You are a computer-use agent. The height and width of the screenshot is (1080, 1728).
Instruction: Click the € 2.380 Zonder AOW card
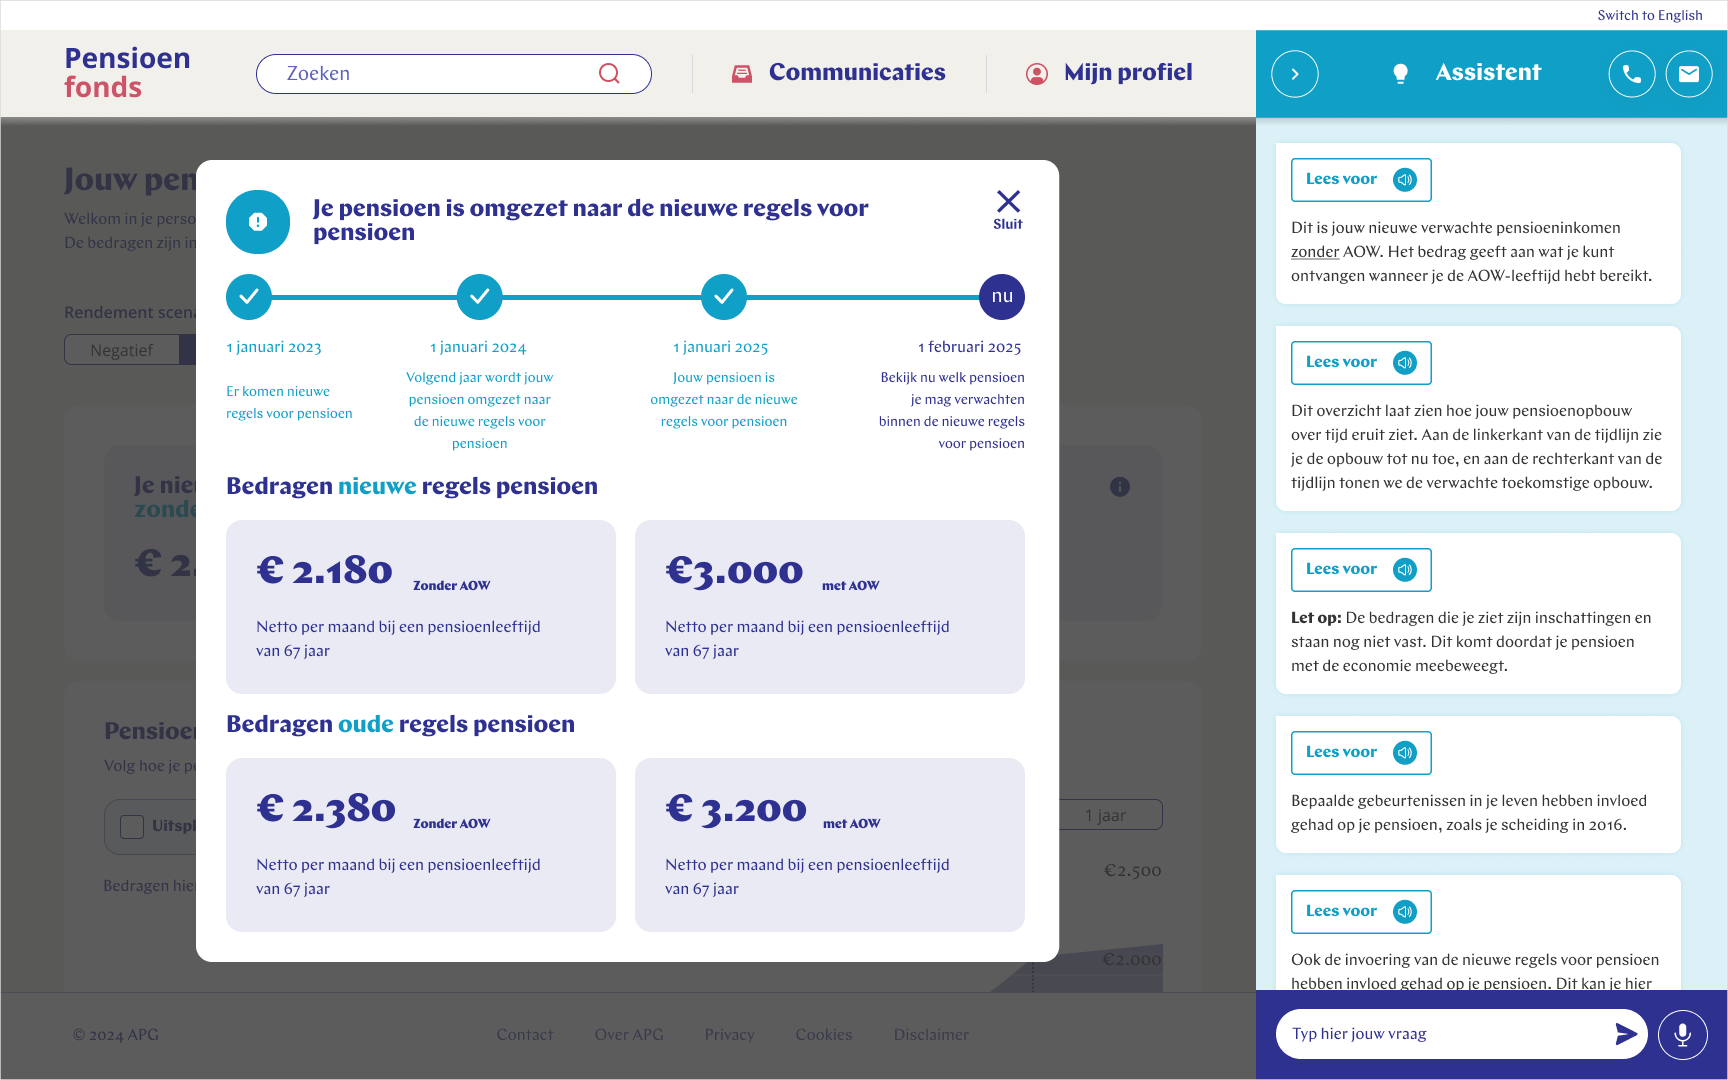pos(421,845)
